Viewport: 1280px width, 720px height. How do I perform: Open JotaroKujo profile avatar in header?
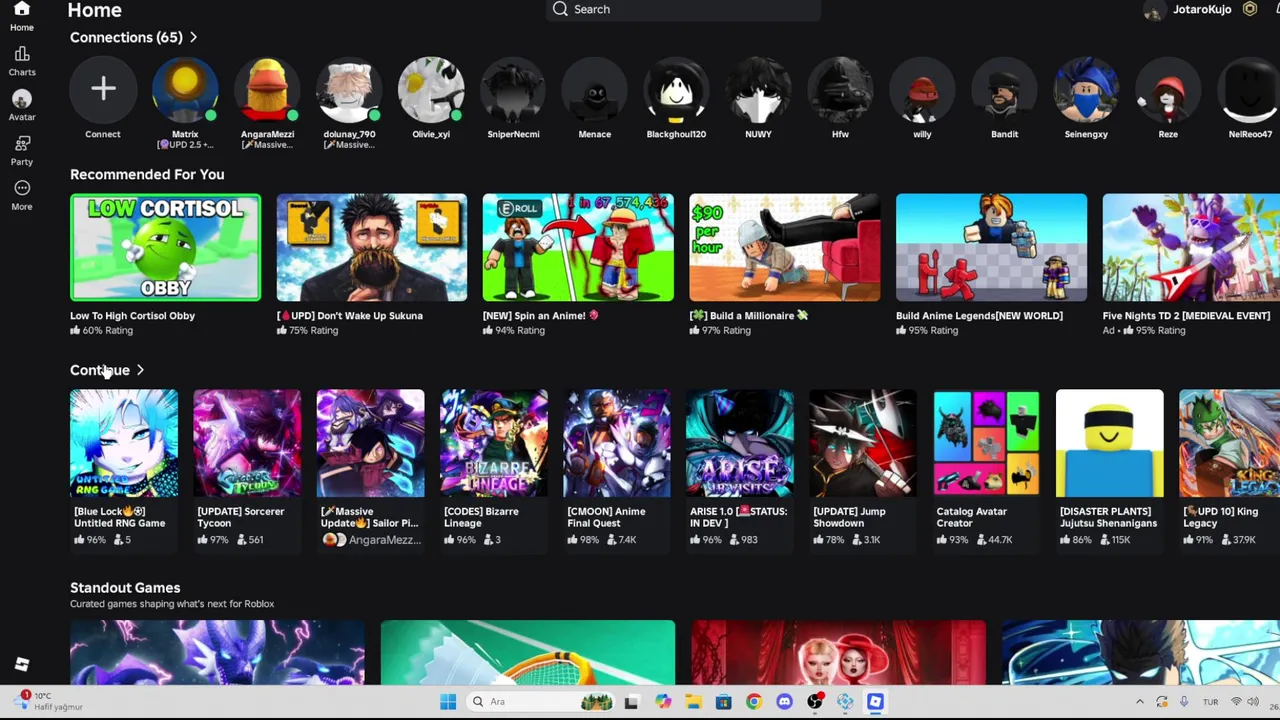pos(1154,10)
